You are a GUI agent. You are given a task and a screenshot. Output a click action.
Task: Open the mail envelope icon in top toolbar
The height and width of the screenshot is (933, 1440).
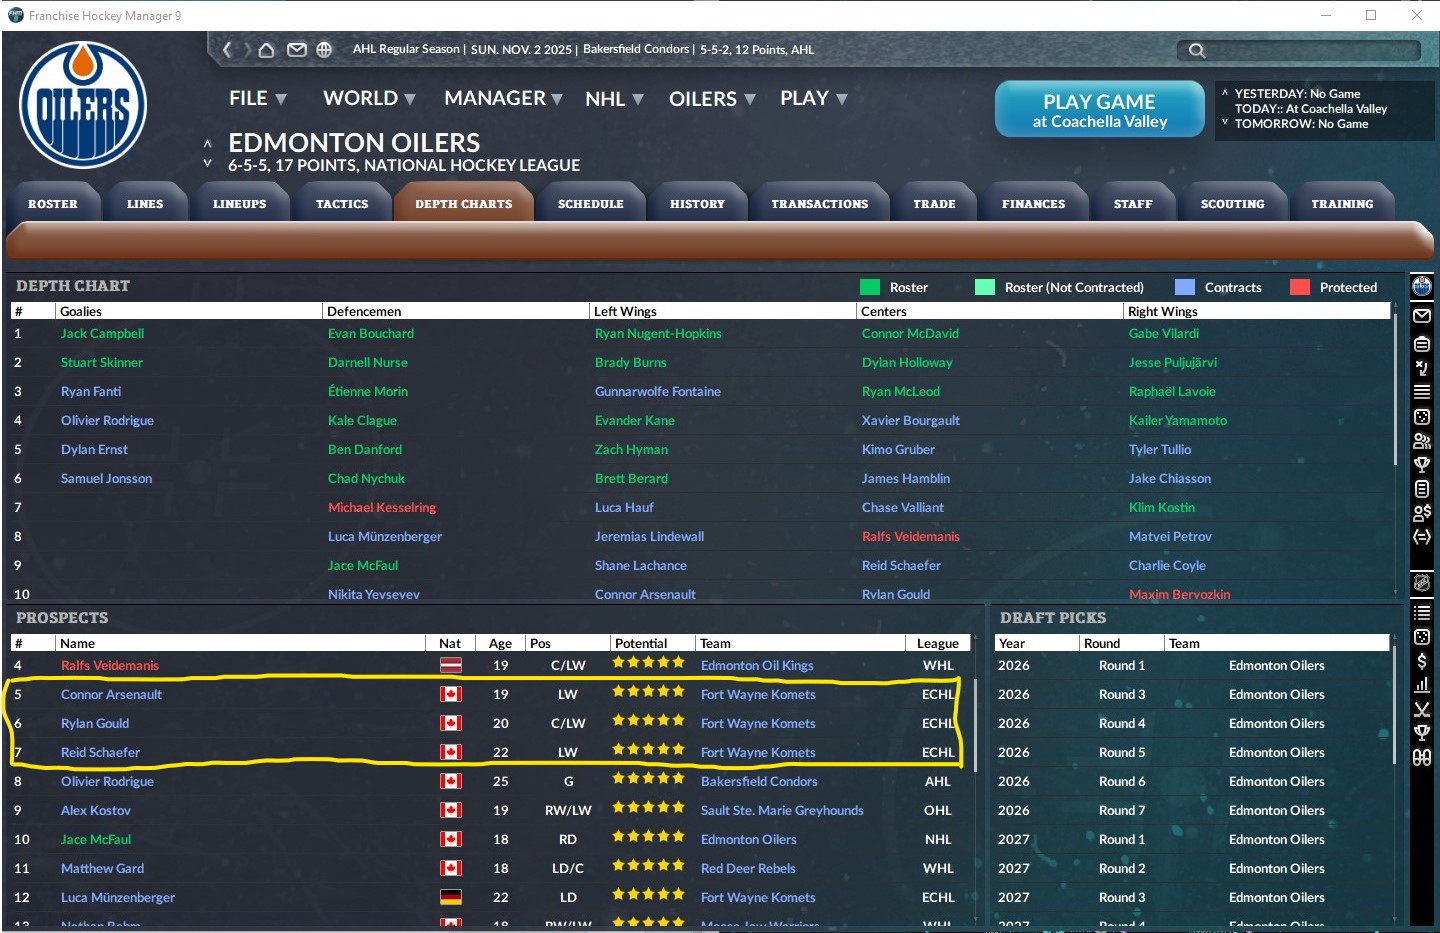pos(296,50)
